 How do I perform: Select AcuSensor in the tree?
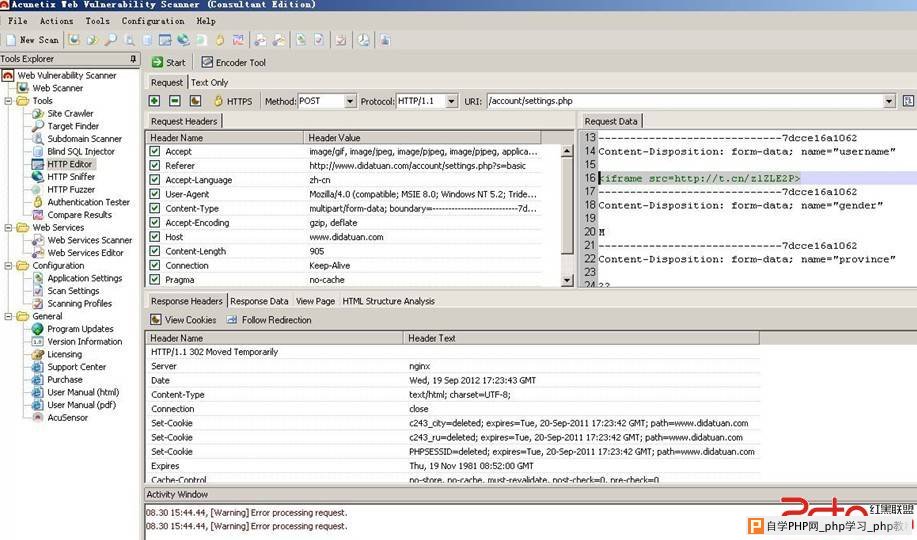coord(67,418)
